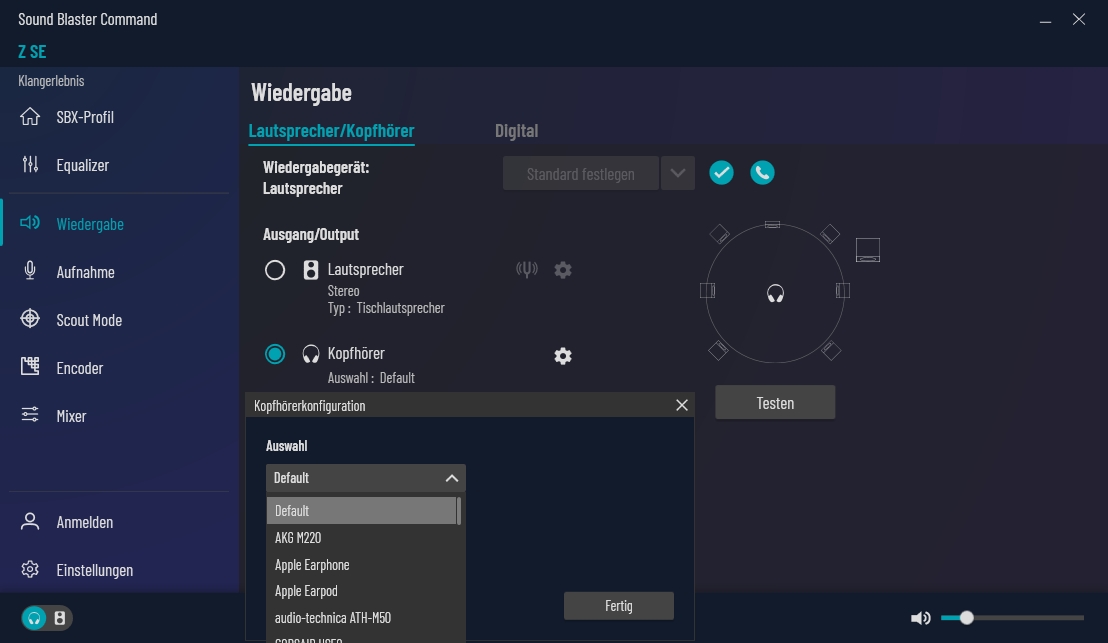Switch output to speakers in bottom toggle

point(60,618)
